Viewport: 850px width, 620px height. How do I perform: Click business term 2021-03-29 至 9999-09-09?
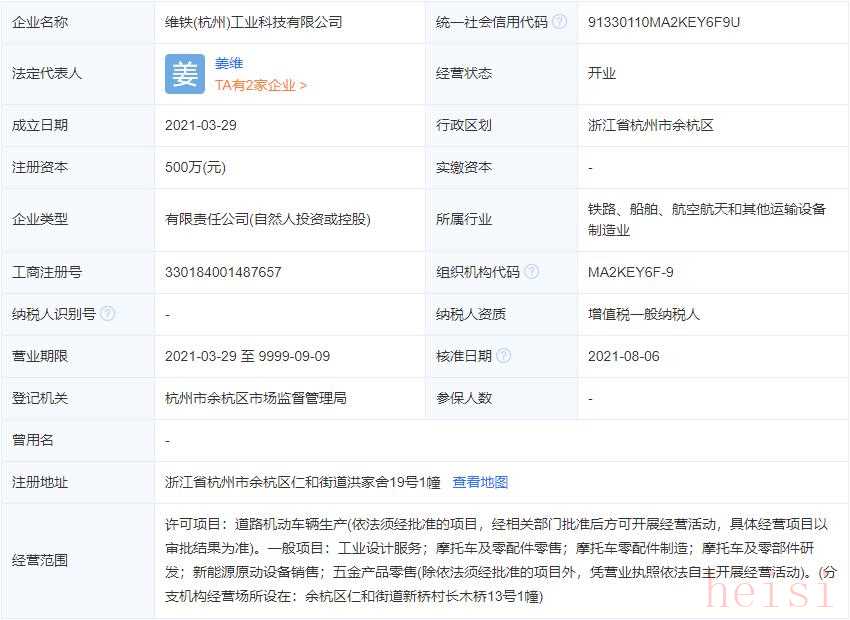(x=247, y=356)
